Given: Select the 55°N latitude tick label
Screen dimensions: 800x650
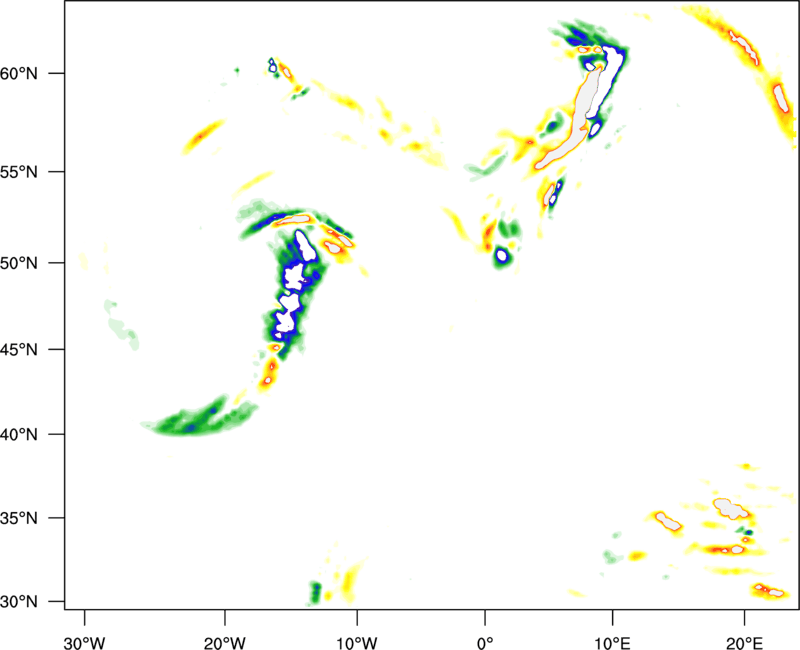Looking at the screenshot, I should (x=19, y=172).
